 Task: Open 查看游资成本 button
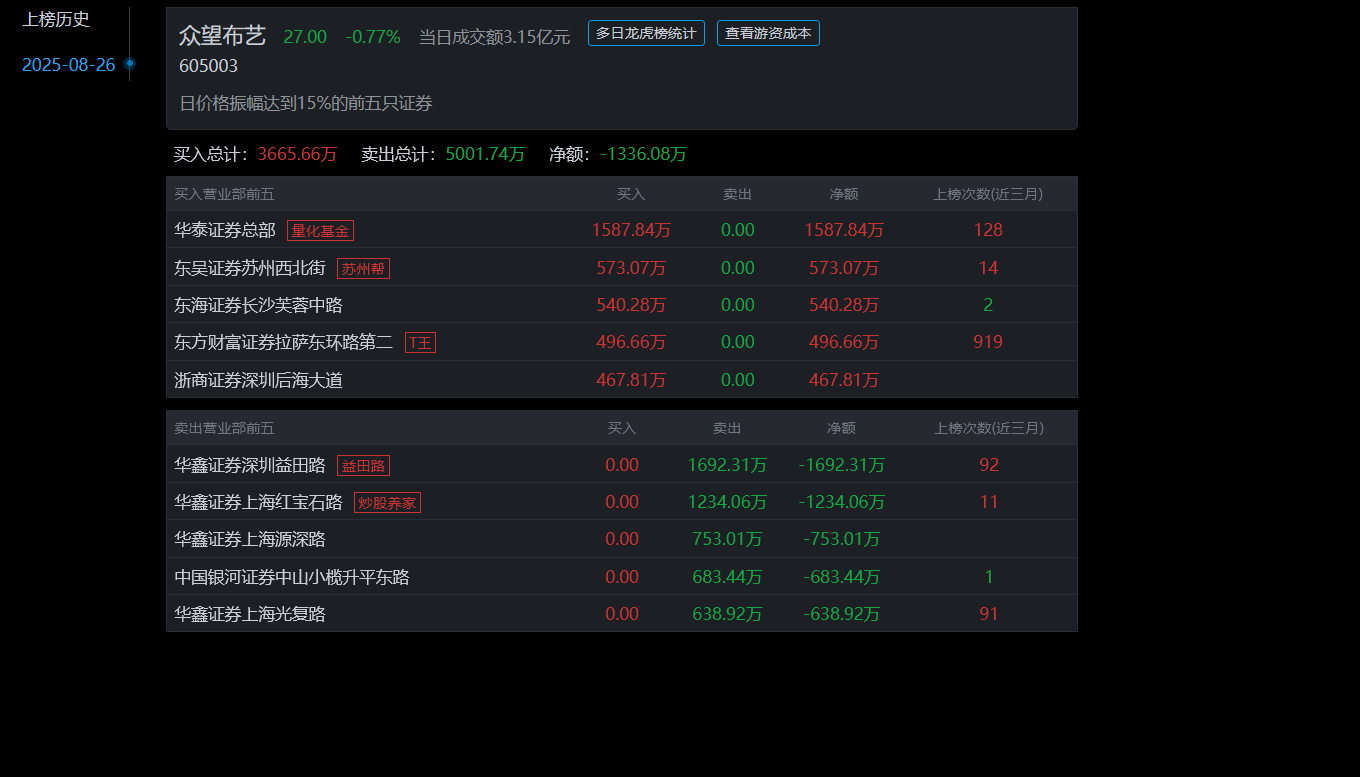point(768,33)
